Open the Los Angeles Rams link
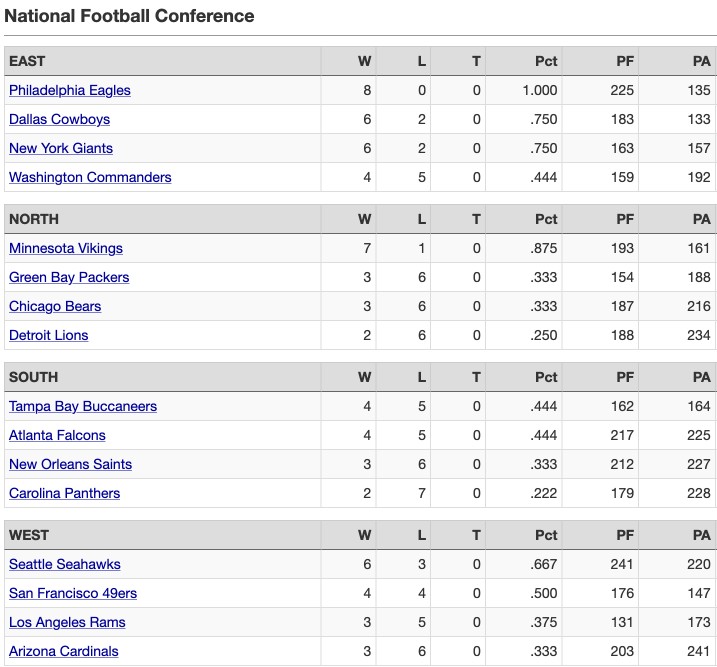Image resolution: width=717 pixels, height=667 pixels. coord(67,622)
